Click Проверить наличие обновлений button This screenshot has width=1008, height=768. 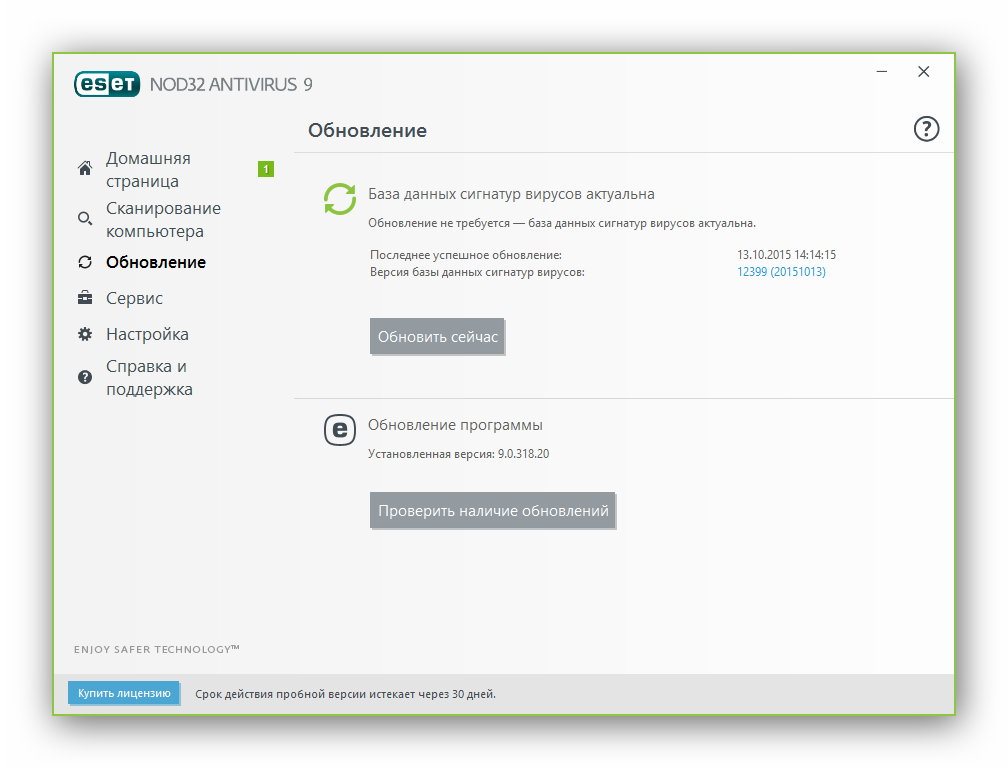pos(493,510)
